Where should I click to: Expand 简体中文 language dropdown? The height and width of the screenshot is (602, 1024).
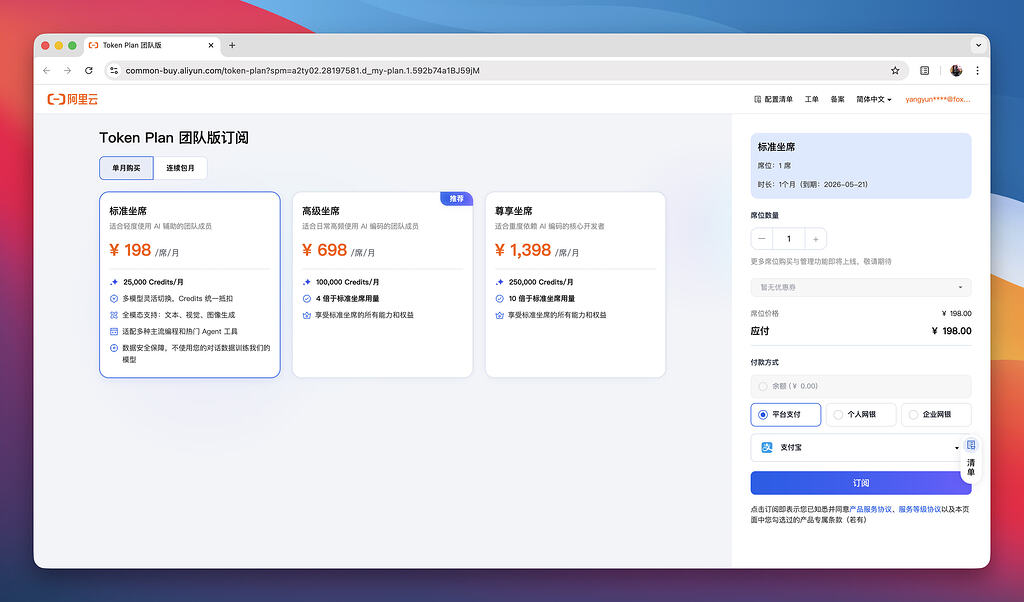(874, 99)
